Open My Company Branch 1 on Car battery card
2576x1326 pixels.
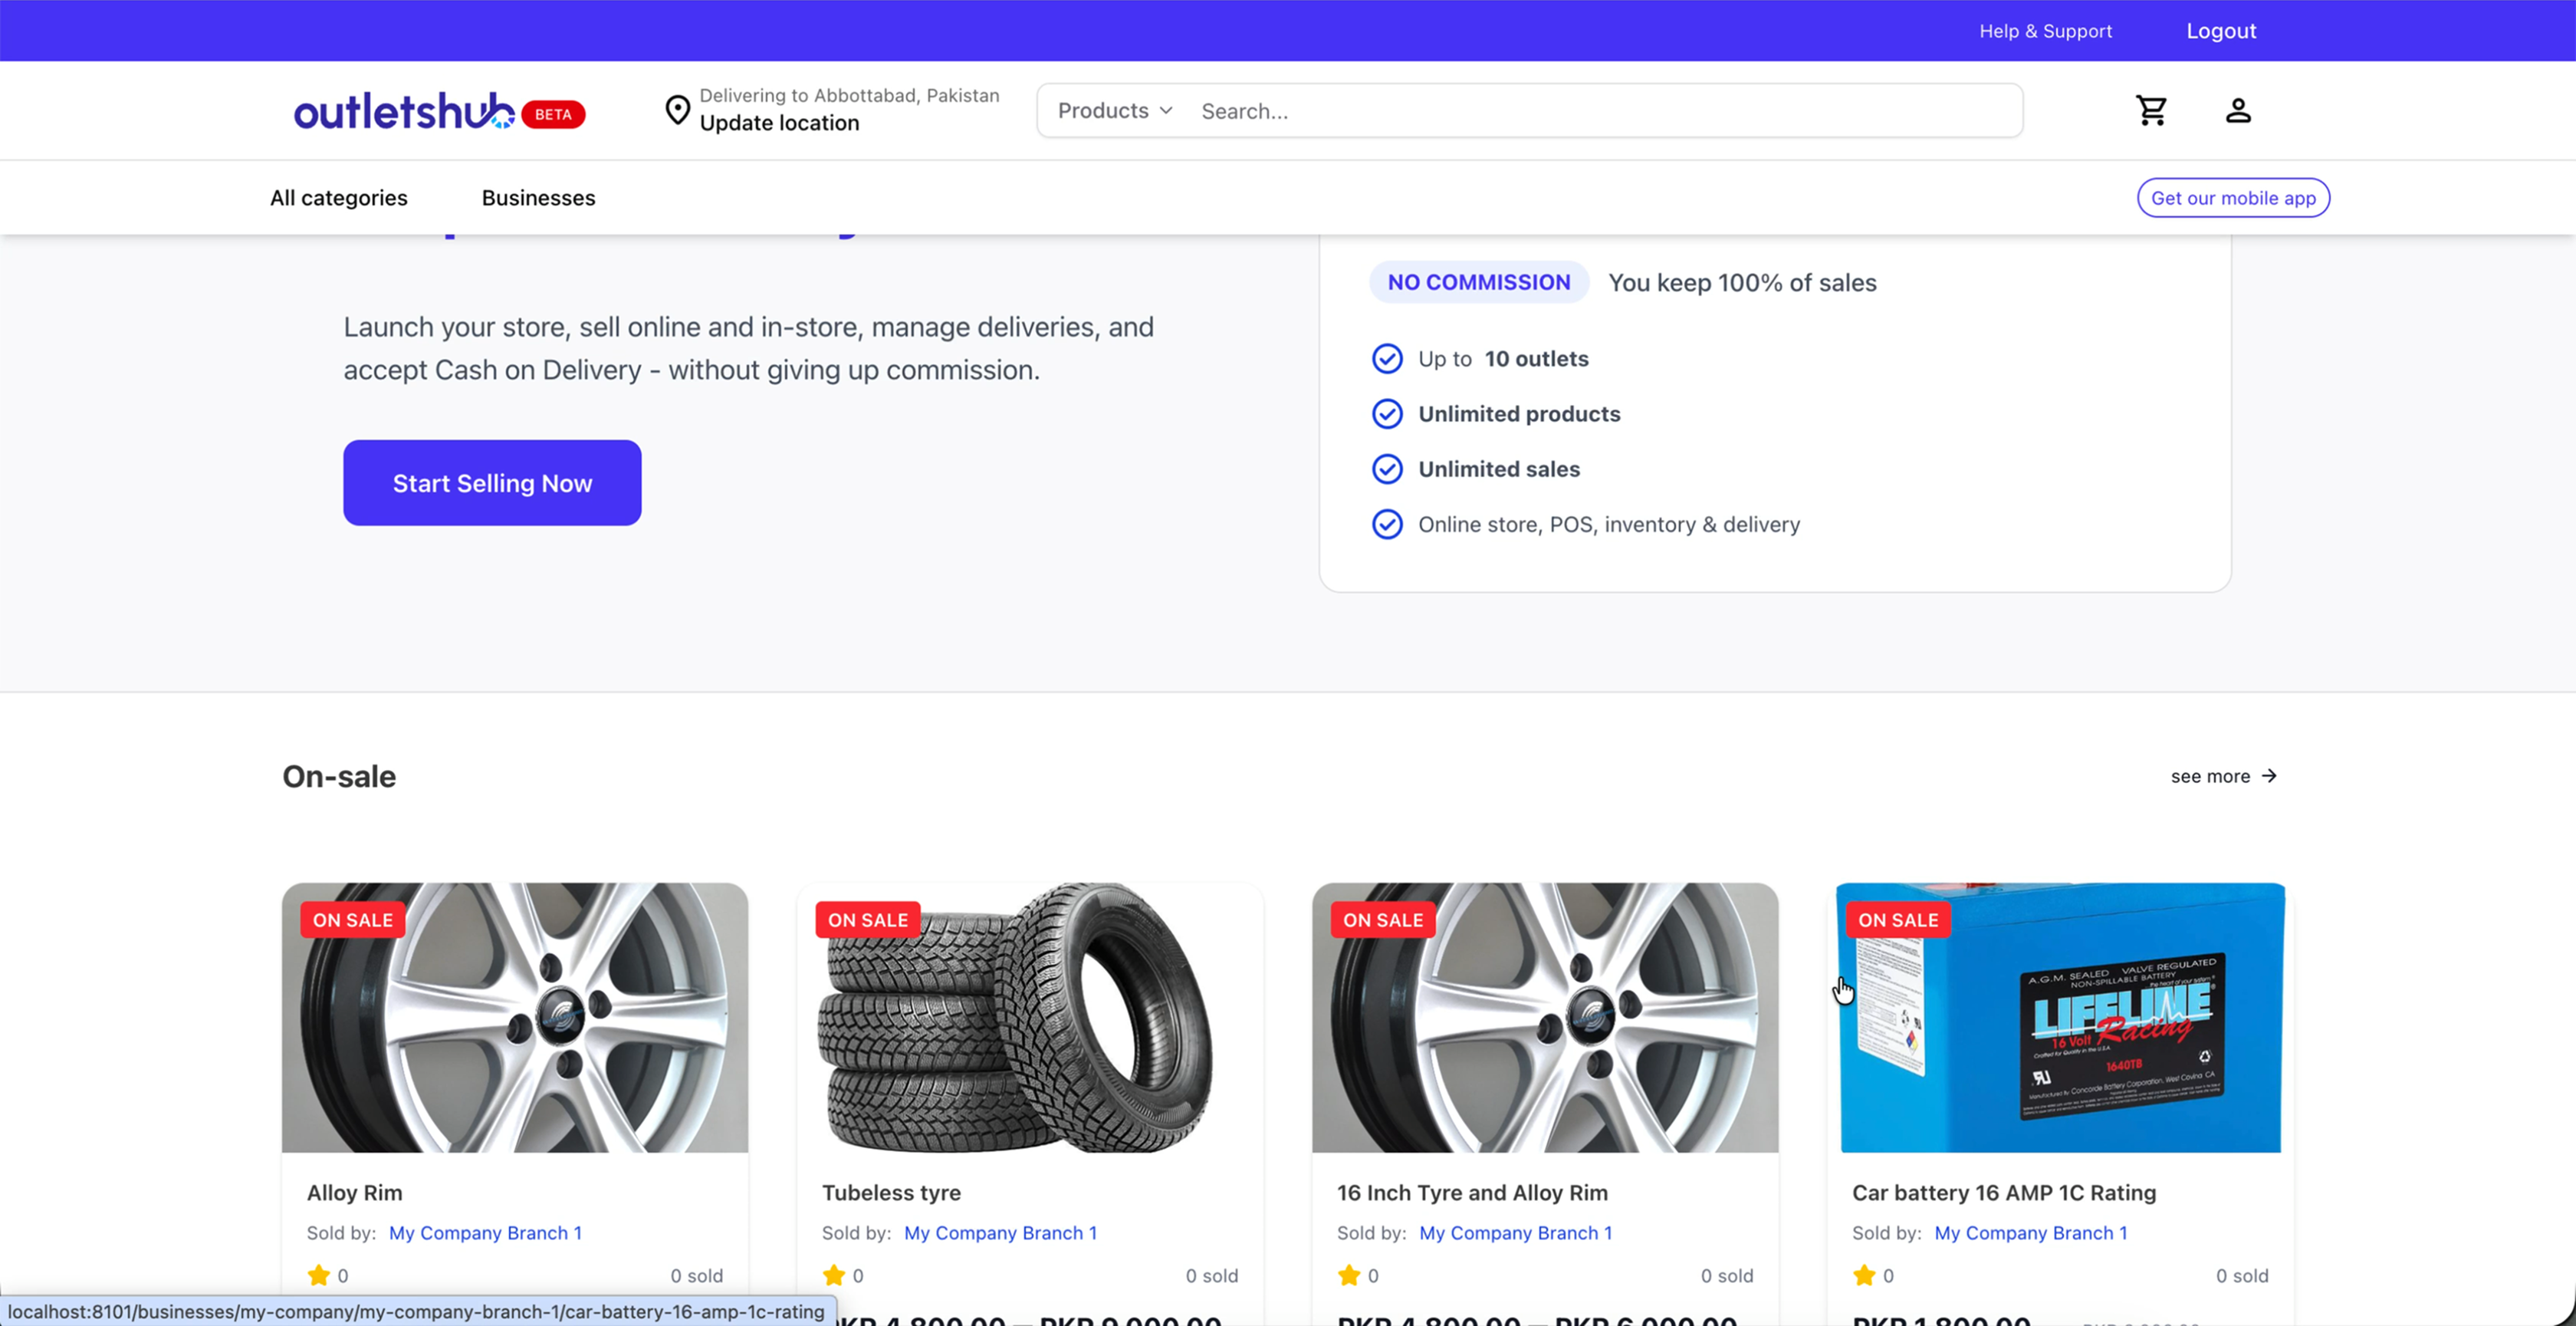click(2030, 1233)
